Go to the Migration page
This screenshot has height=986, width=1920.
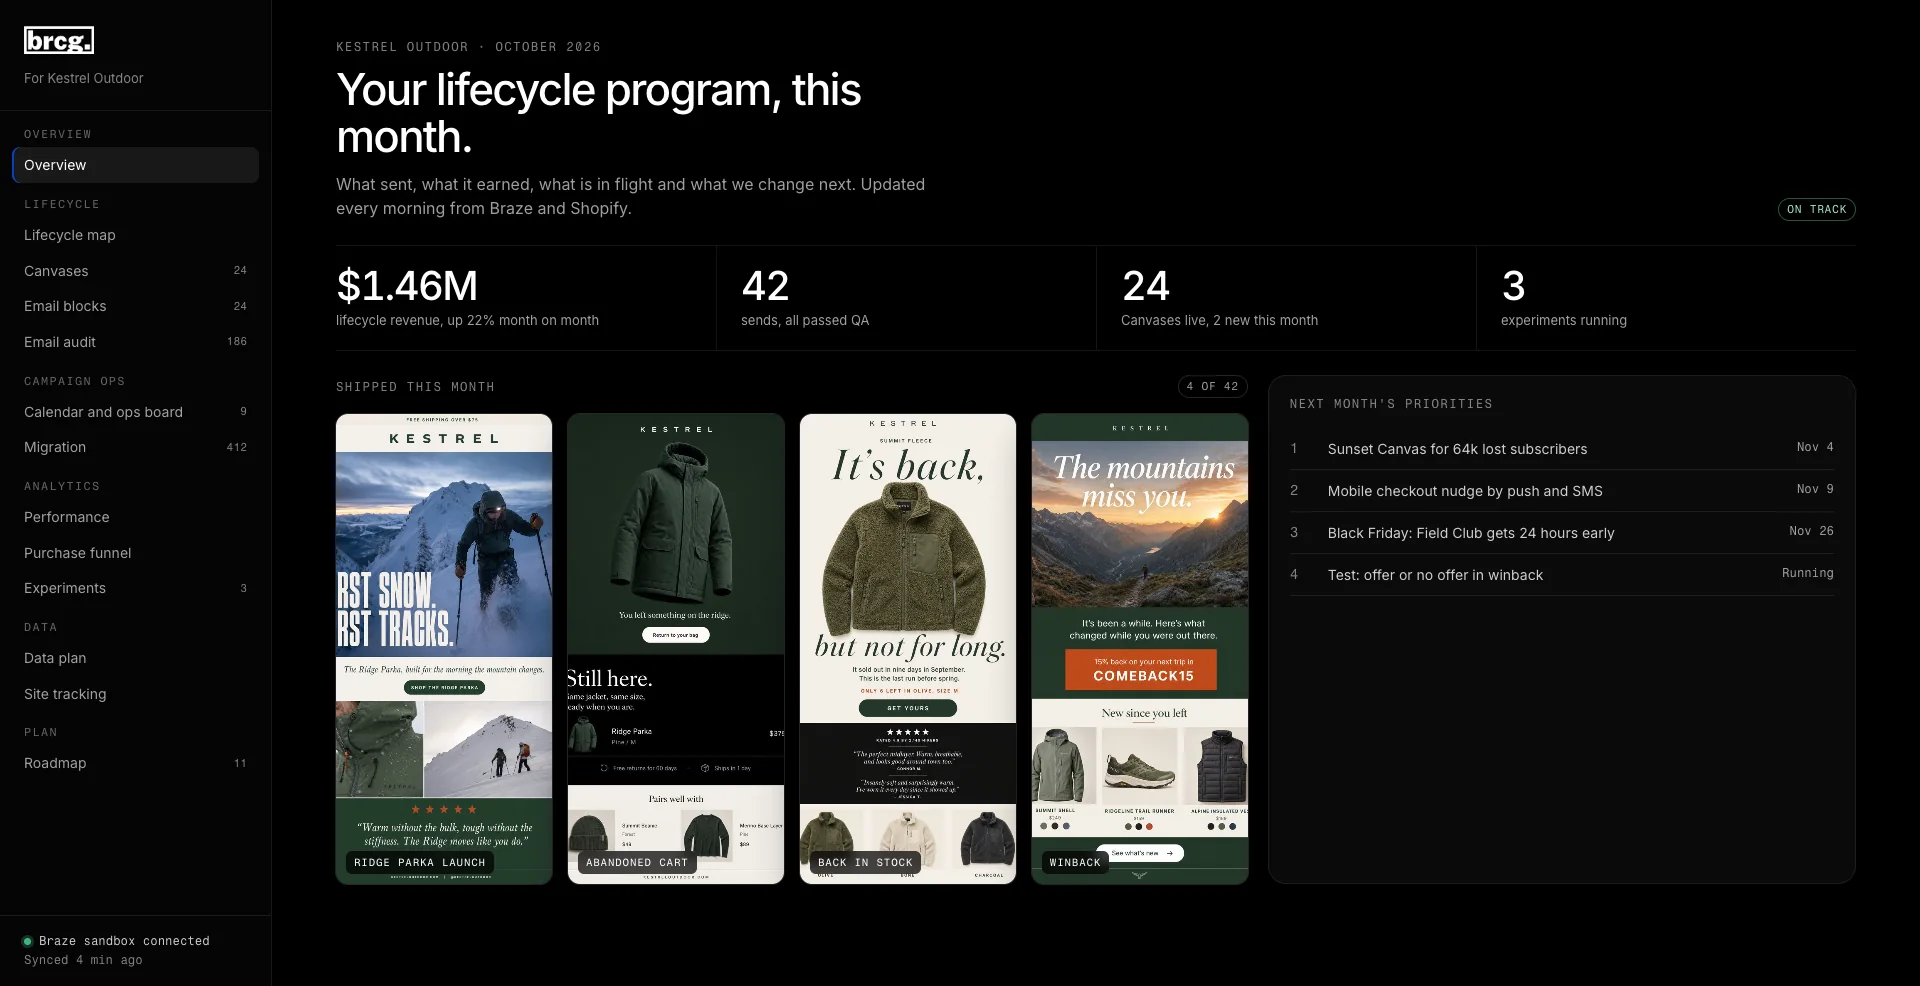[x=135, y=447]
